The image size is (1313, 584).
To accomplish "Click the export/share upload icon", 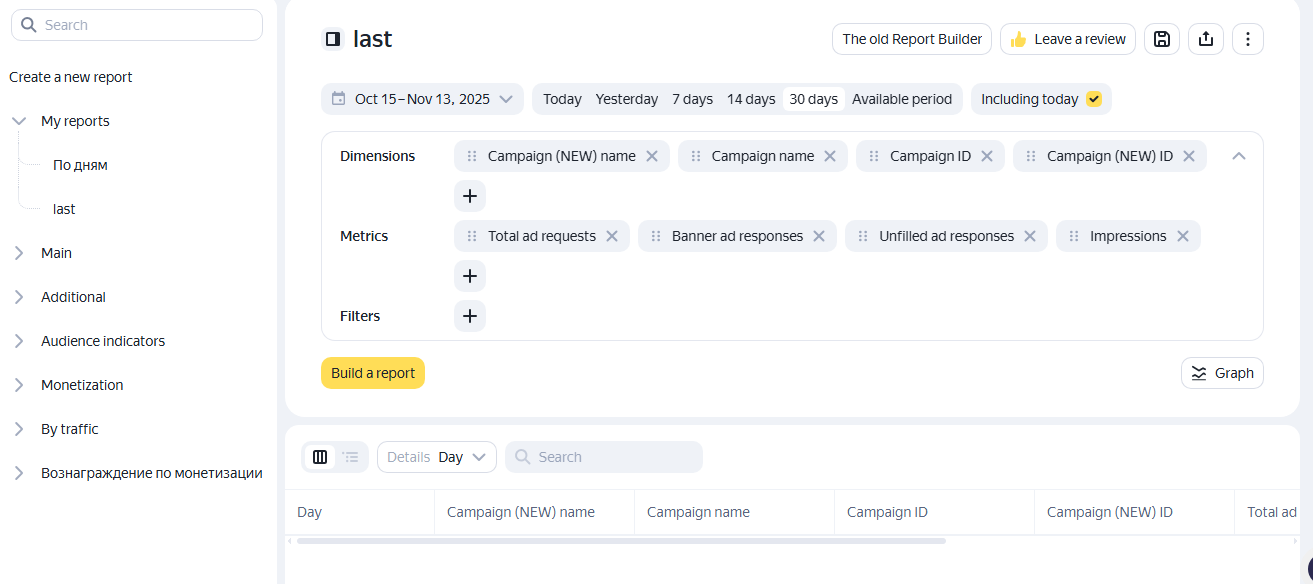I will coord(1205,39).
